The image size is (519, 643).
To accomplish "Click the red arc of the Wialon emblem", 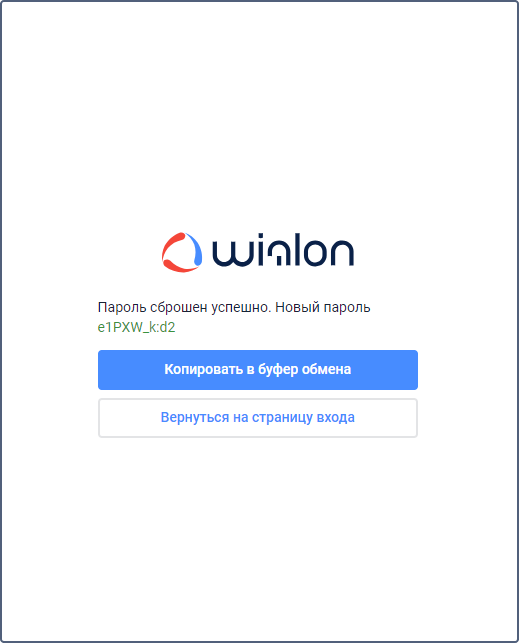I will (172, 254).
